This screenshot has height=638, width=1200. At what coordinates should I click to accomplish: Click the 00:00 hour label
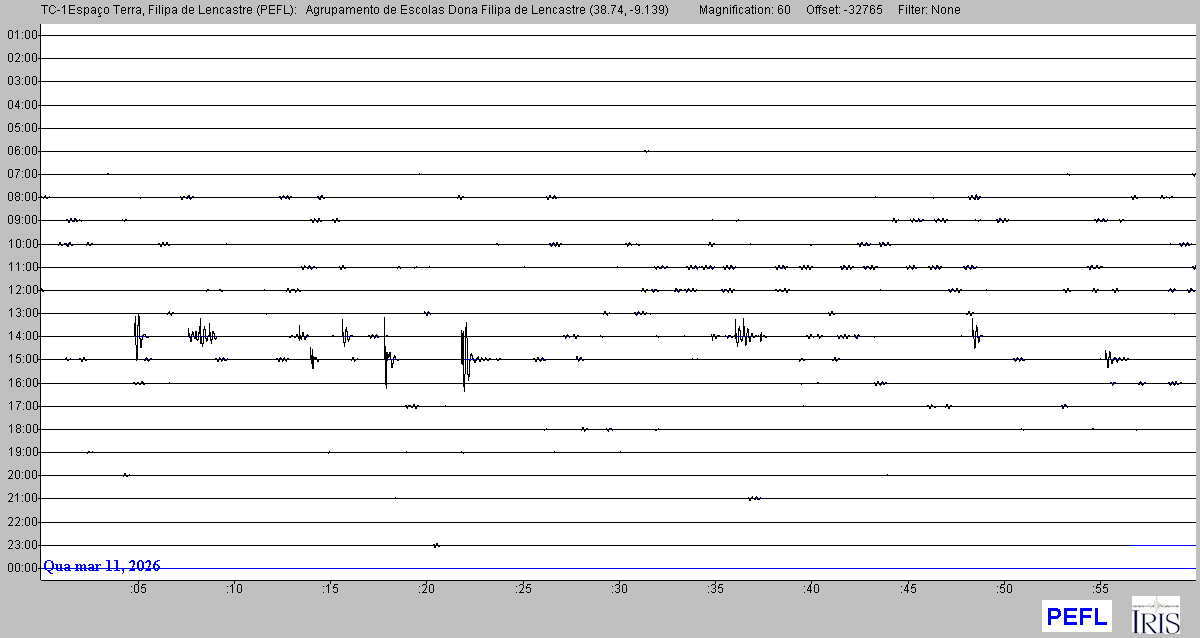(22, 568)
